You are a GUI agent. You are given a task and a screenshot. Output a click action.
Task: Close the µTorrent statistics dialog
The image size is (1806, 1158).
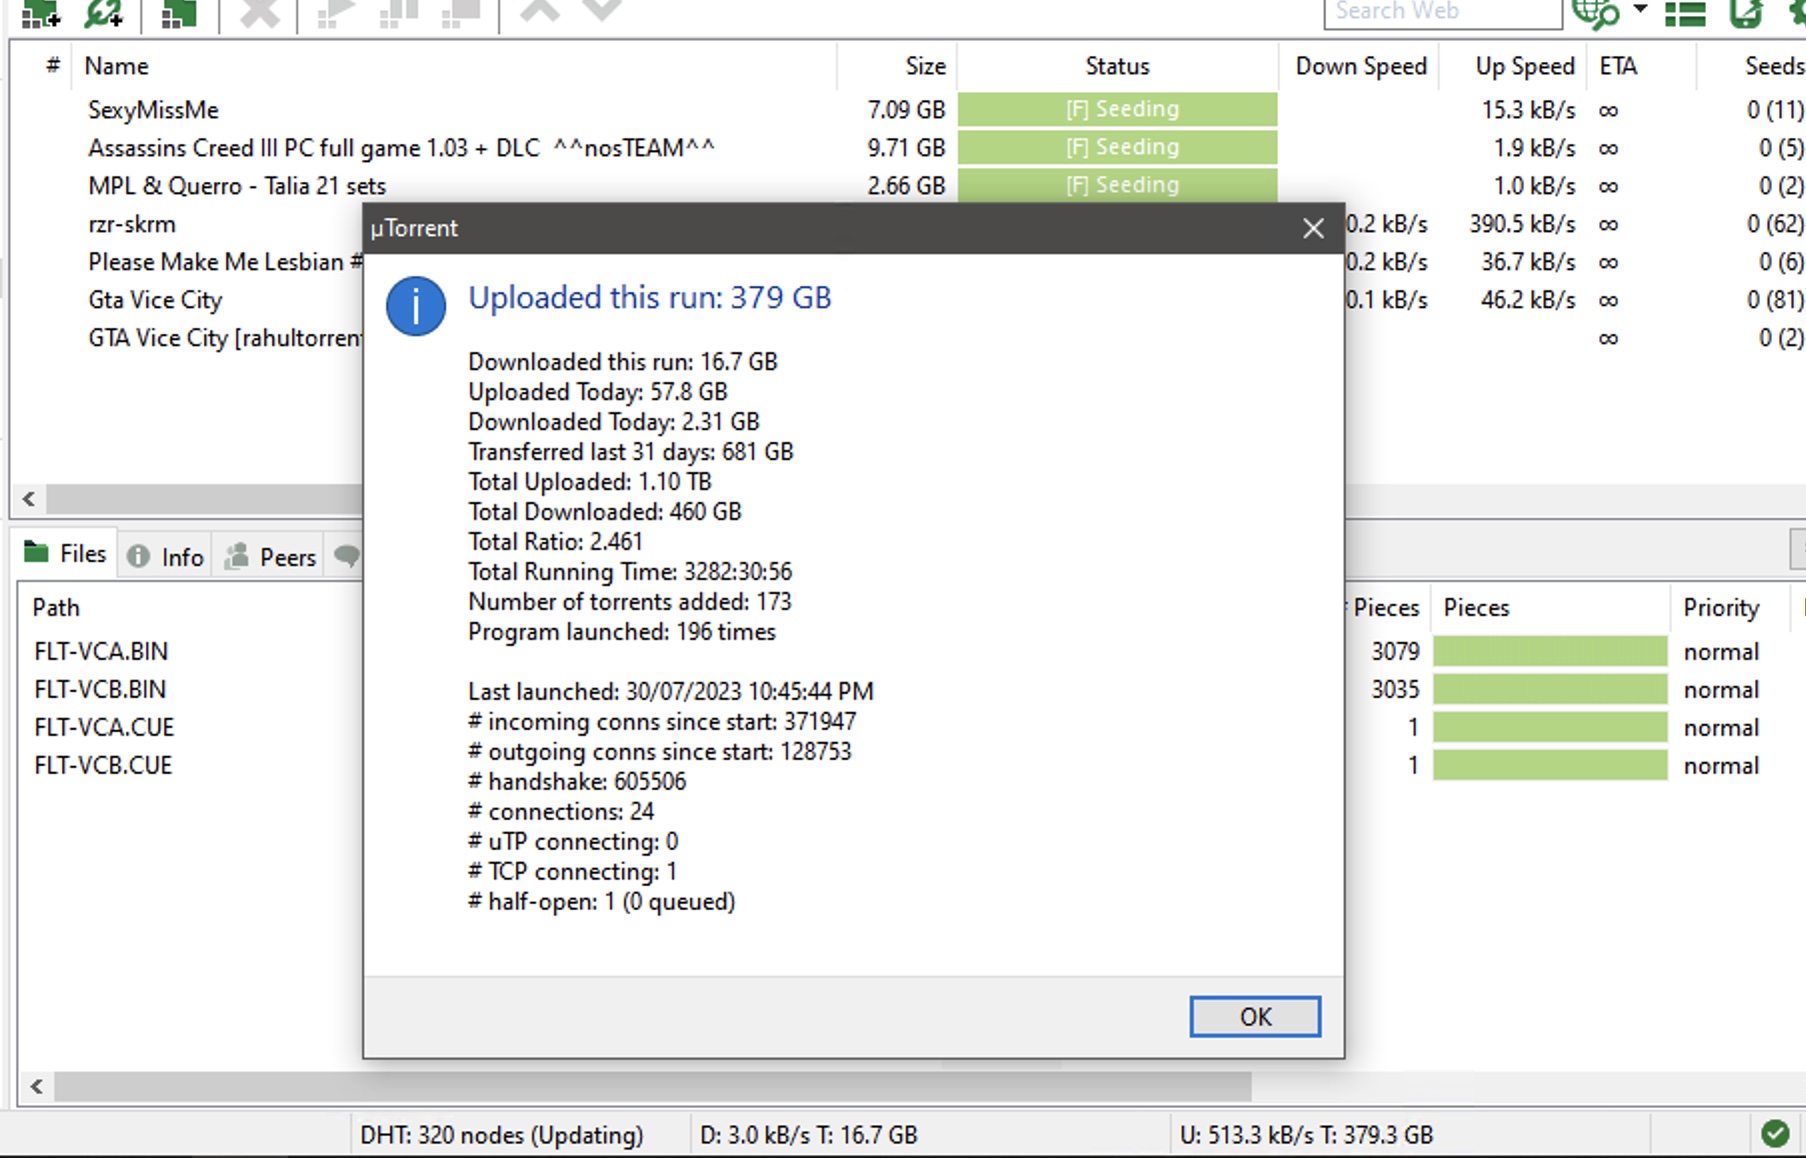coord(1313,229)
